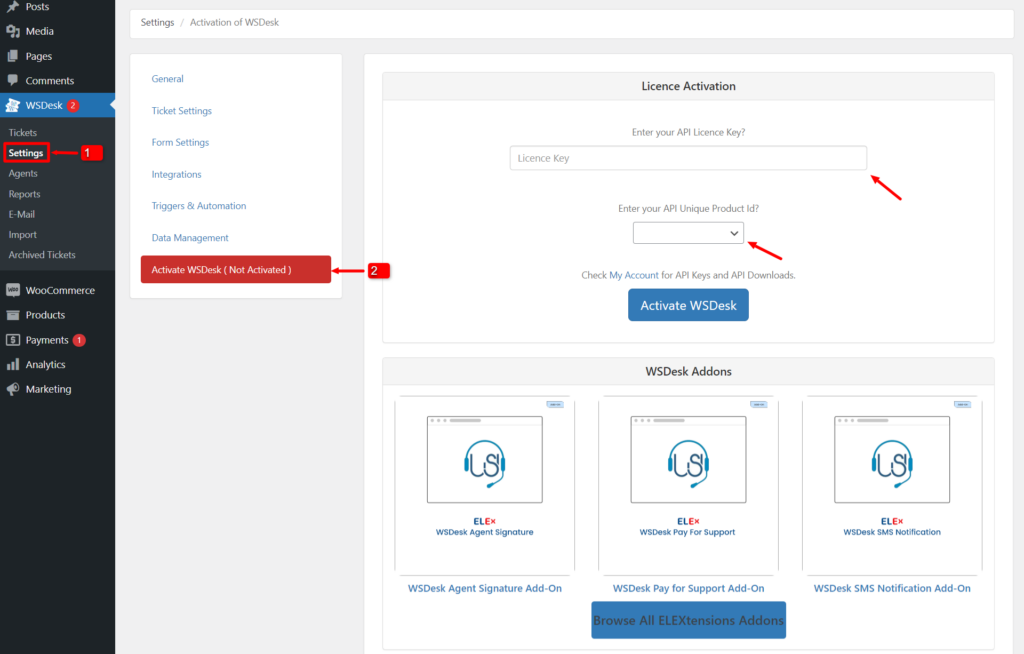This screenshot has width=1024, height=654.
Task: Click the Media library icon
Action: pos(13,31)
